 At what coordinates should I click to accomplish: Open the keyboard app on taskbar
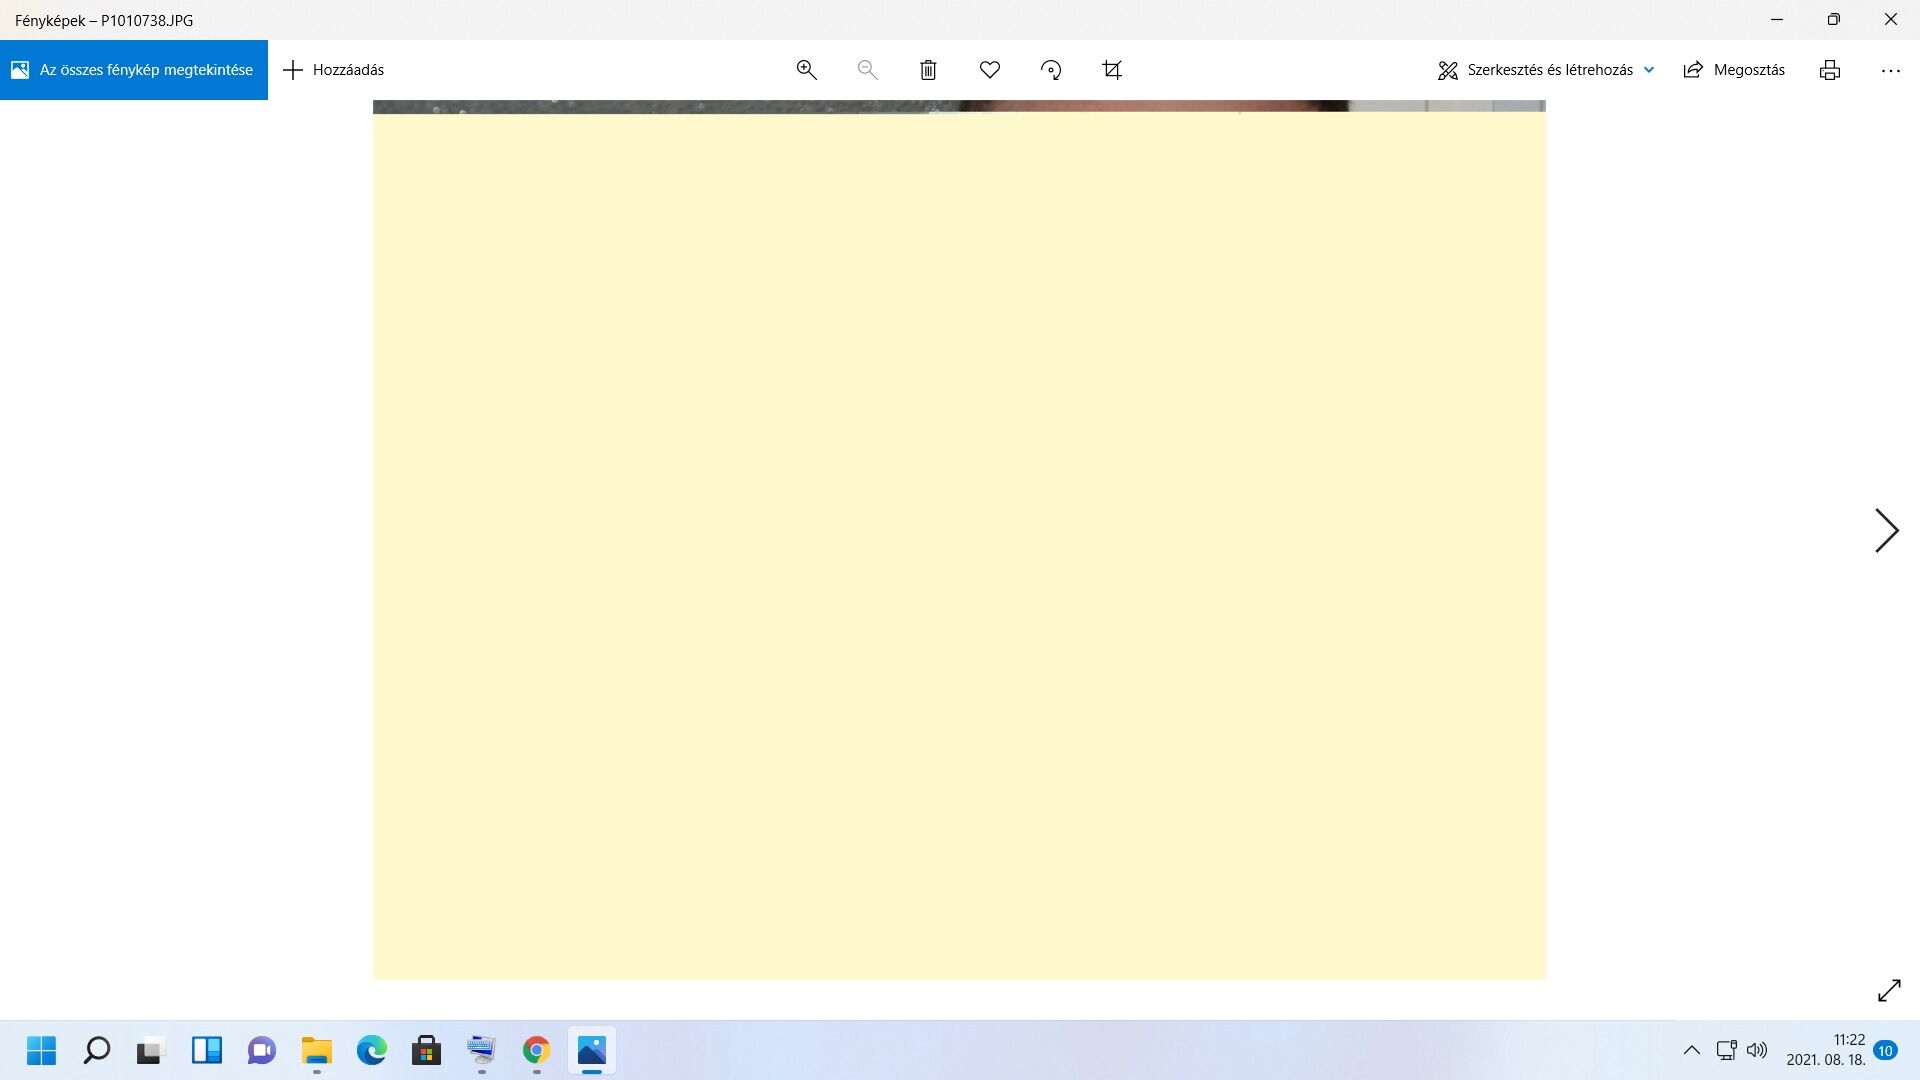point(481,1051)
